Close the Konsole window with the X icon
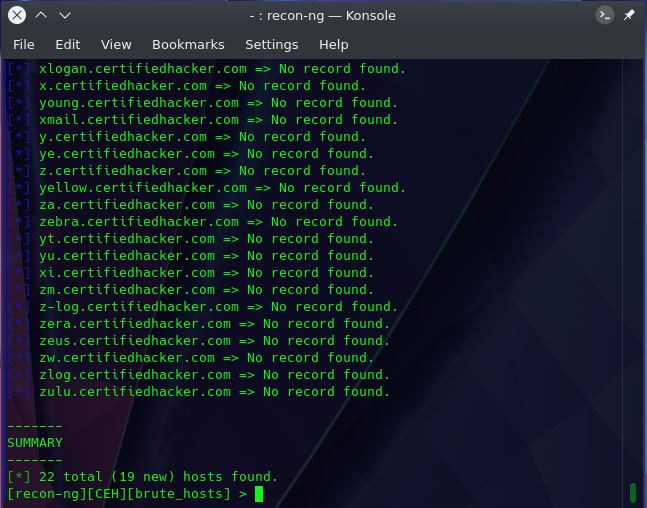This screenshot has width=647, height=508. coord(17,15)
